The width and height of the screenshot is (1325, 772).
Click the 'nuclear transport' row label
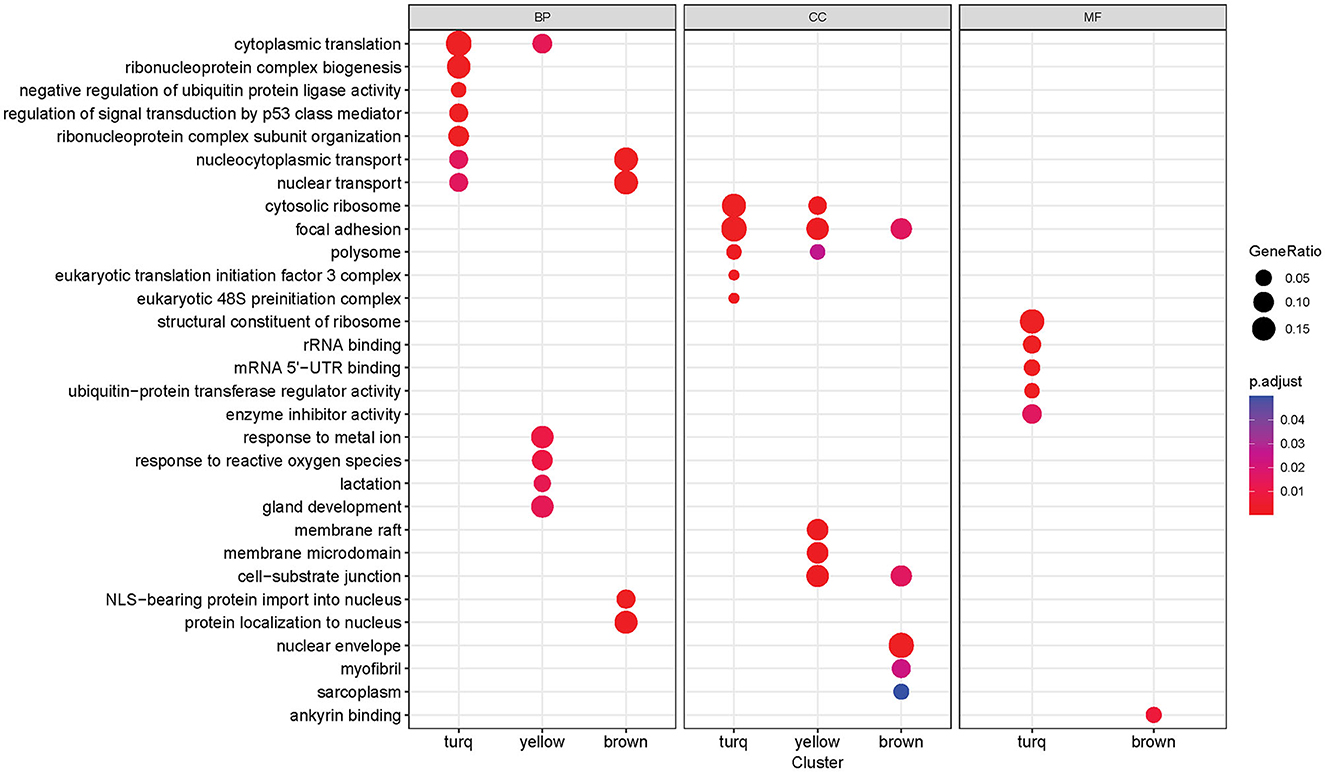point(339,183)
